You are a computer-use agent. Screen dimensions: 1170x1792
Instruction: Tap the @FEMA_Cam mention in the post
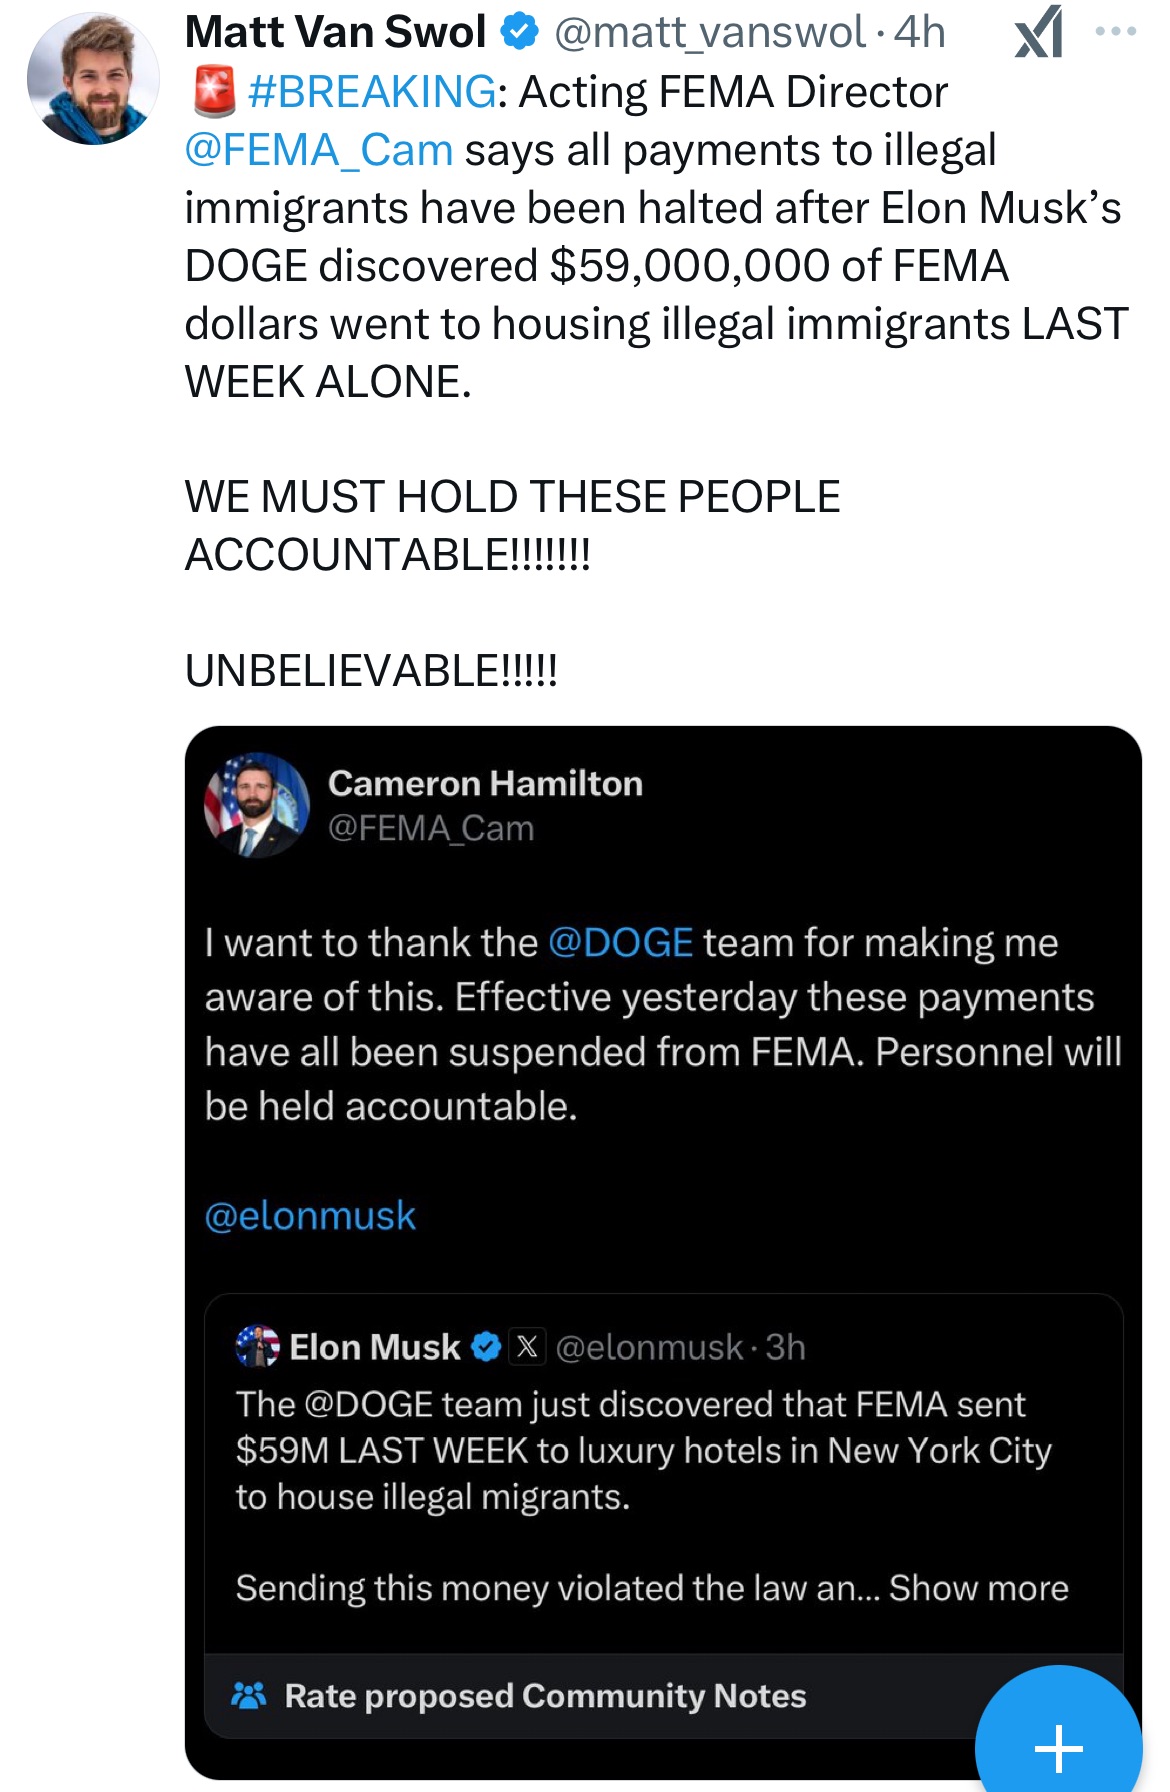[319, 150]
